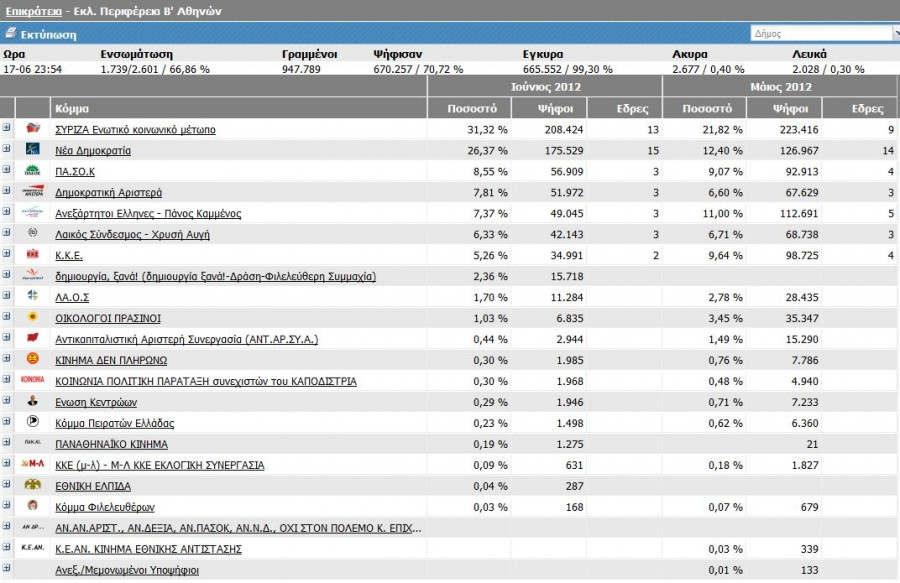The image size is (900, 583).
Task: Click the ΕΘΝΙΚΗ ΕΛΠΙΔΑ eagle logo
Action: click(33, 486)
